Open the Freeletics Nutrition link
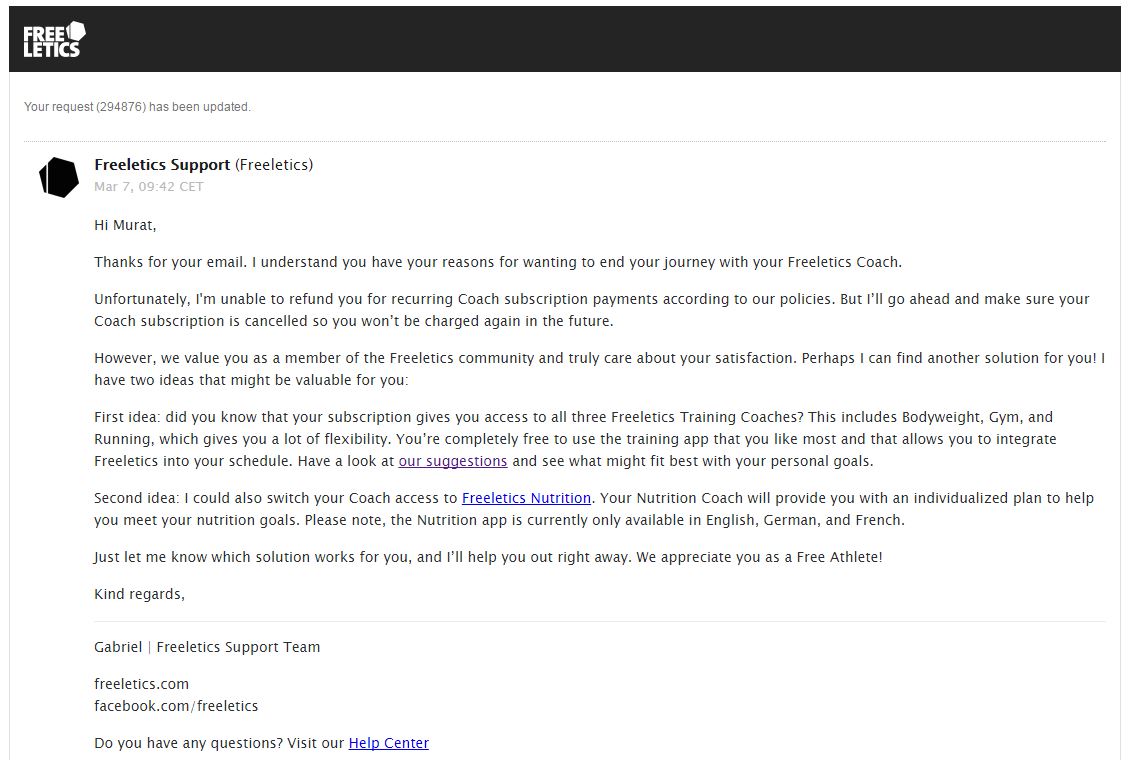 click(526, 498)
